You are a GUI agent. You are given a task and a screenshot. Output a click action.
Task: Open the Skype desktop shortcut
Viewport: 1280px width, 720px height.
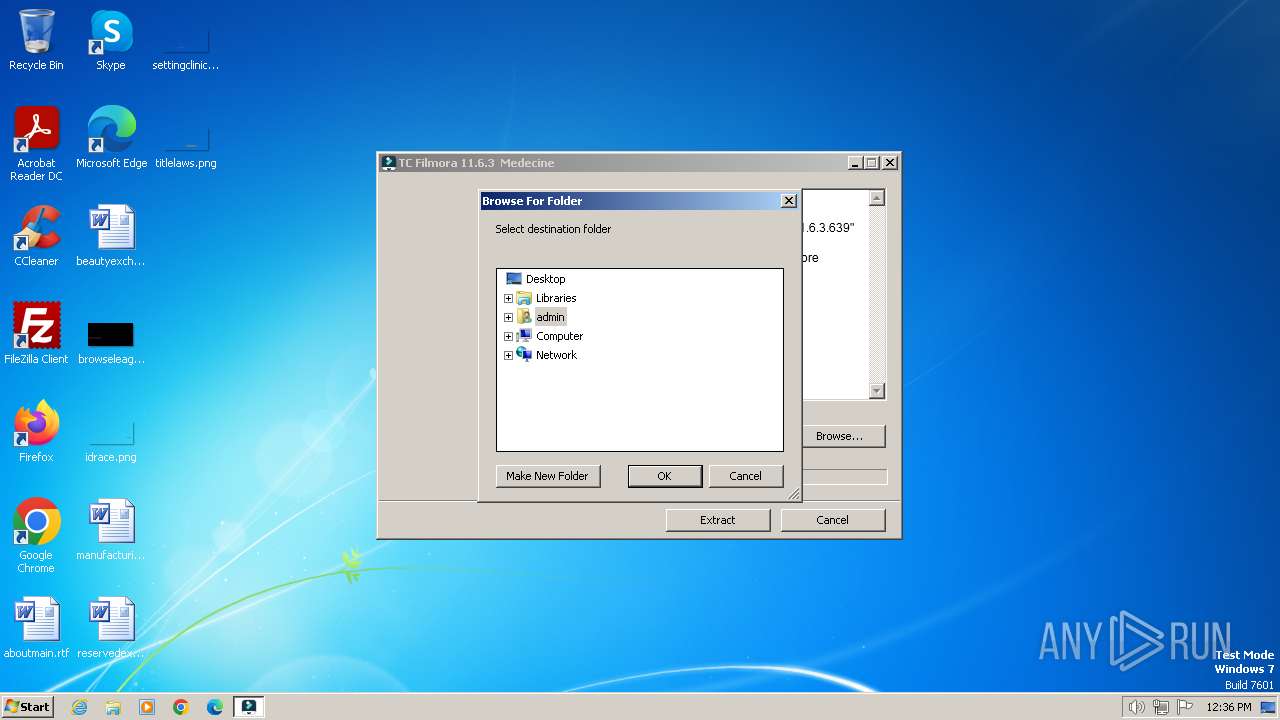coord(110,40)
